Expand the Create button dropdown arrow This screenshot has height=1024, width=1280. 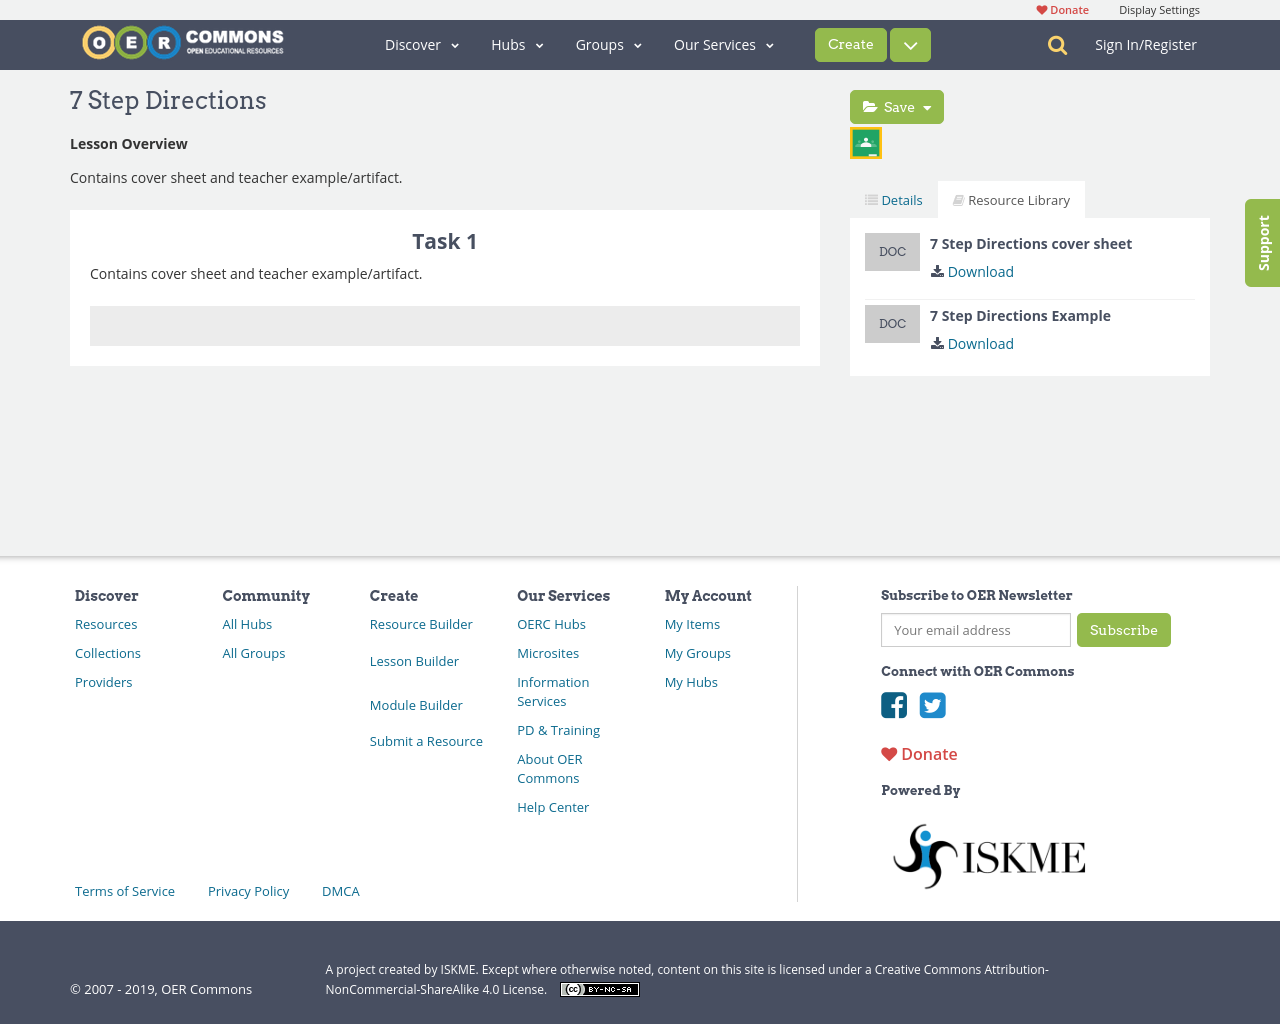(x=908, y=44)
